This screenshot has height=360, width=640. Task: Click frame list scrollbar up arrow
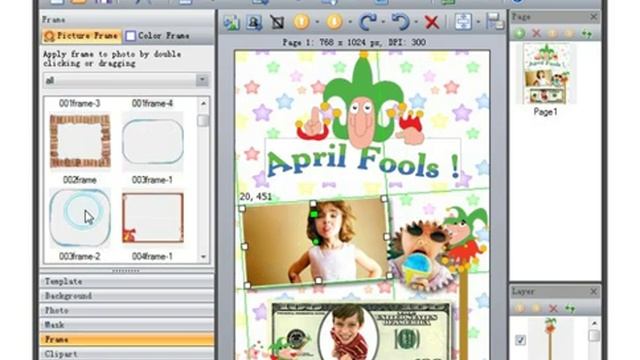coord(203,104)
